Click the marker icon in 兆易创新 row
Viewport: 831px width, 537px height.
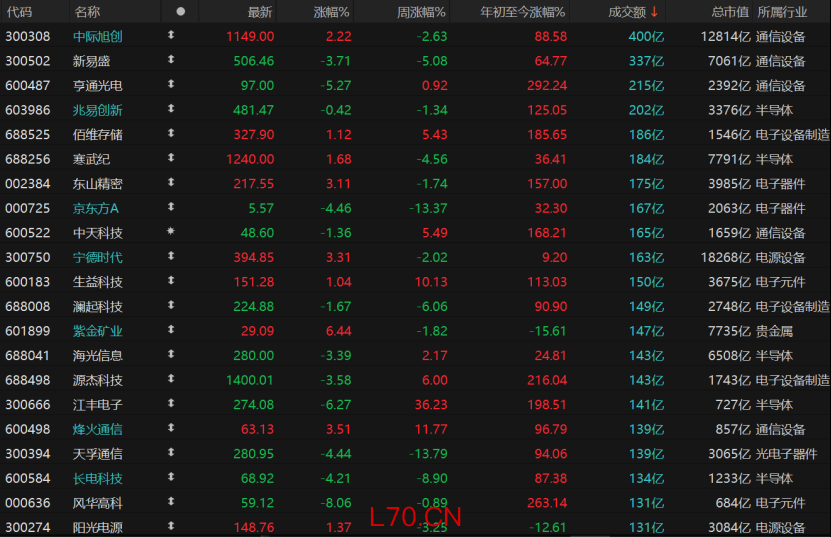coord(171,109)
